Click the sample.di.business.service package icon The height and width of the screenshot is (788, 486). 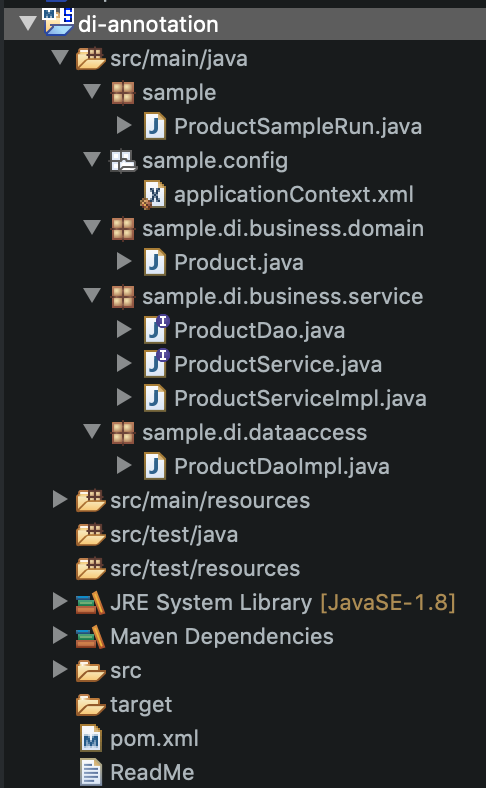tap(123, 297)
